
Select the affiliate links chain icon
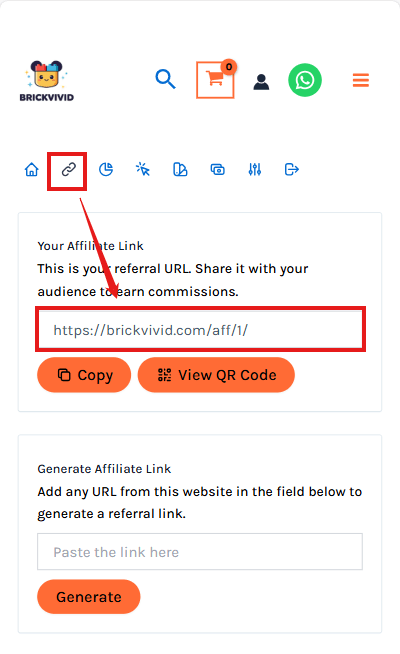tap(68, 170)
